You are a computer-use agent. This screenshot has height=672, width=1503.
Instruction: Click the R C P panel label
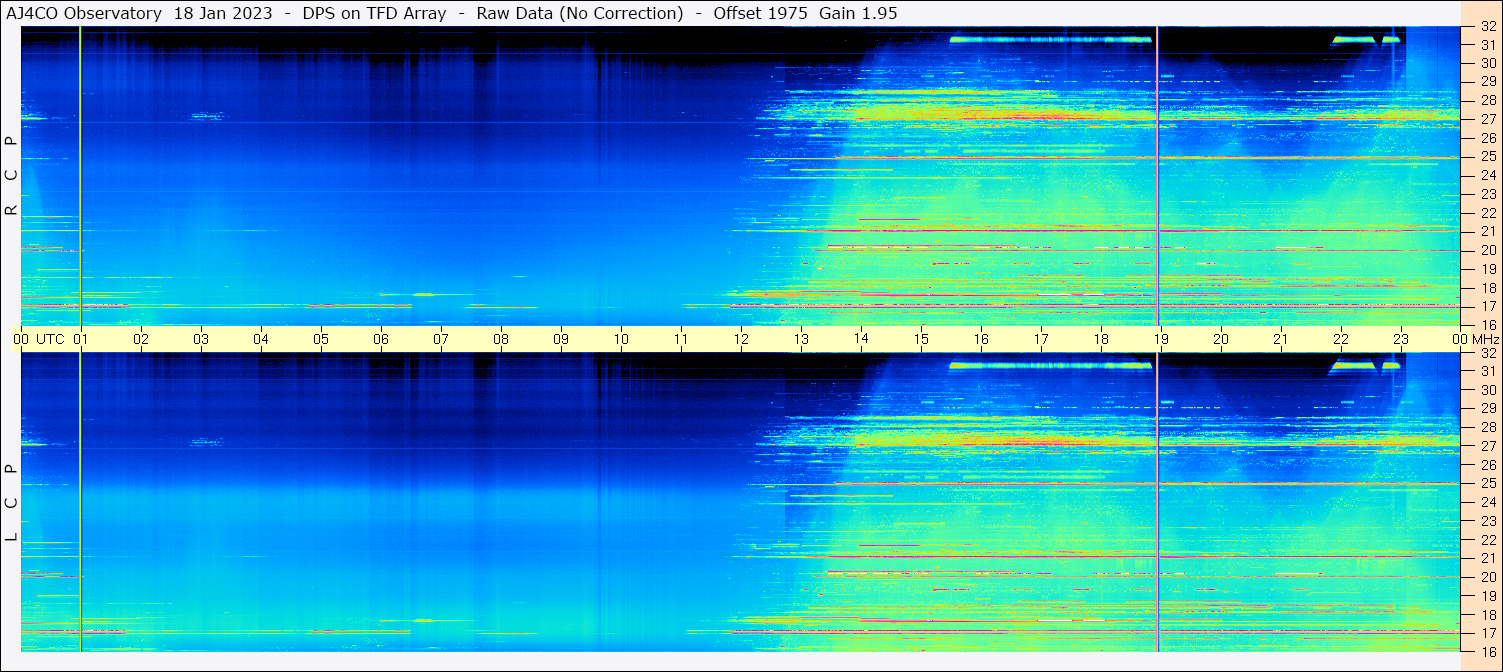pos(11,175)
